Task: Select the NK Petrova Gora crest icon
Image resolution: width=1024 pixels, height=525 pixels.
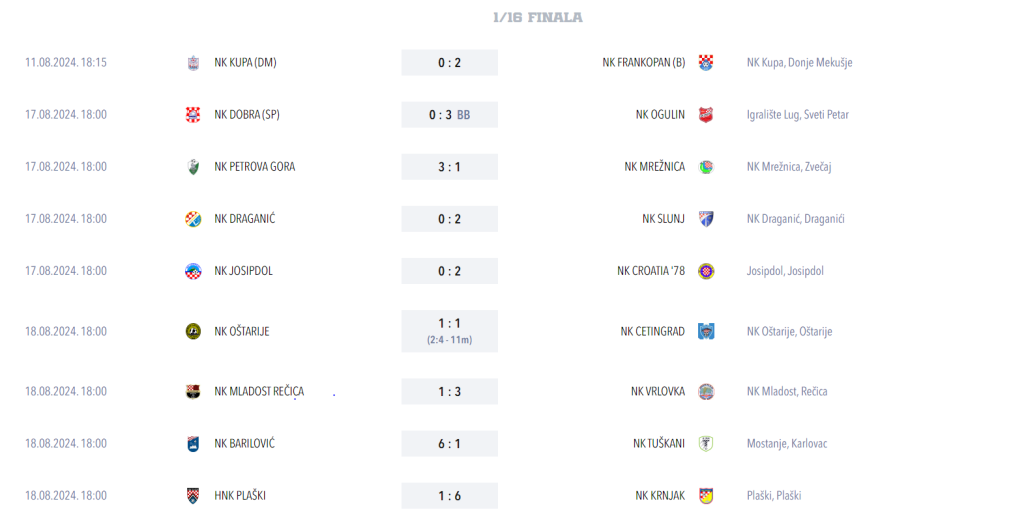Action: 193,167
